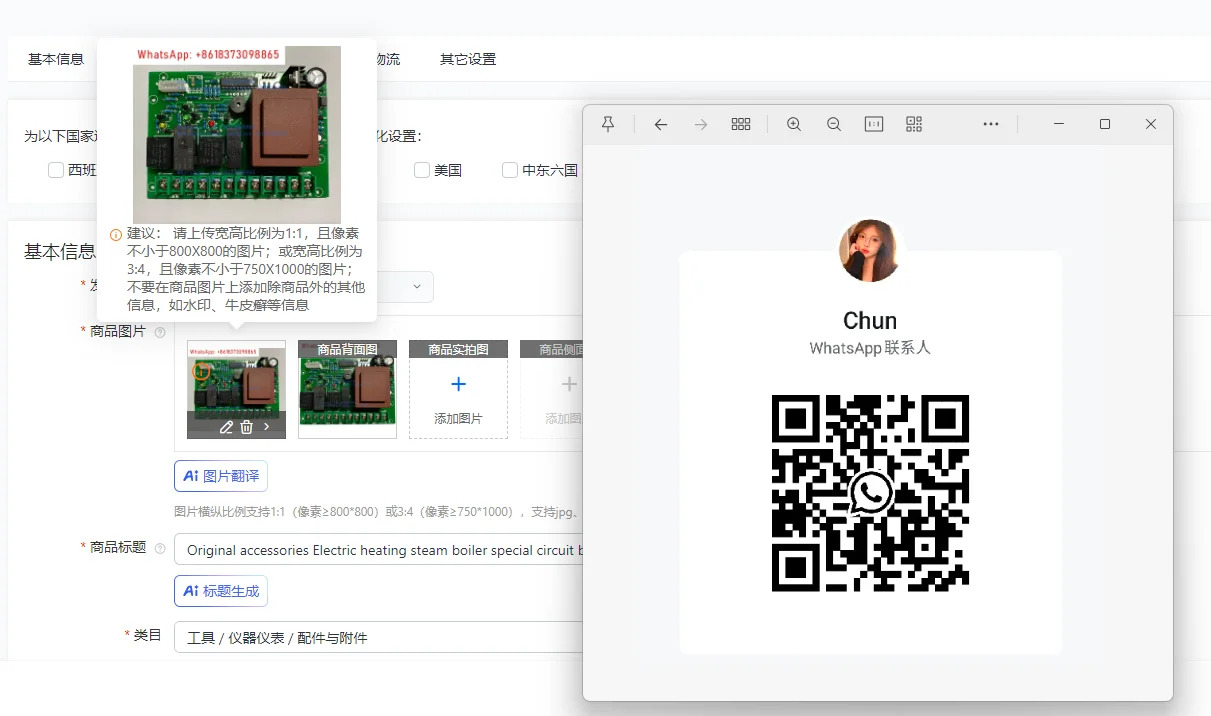Open the 类目 category selector
The height and width of the screenshot is (716, 1211).
(379, 637)
